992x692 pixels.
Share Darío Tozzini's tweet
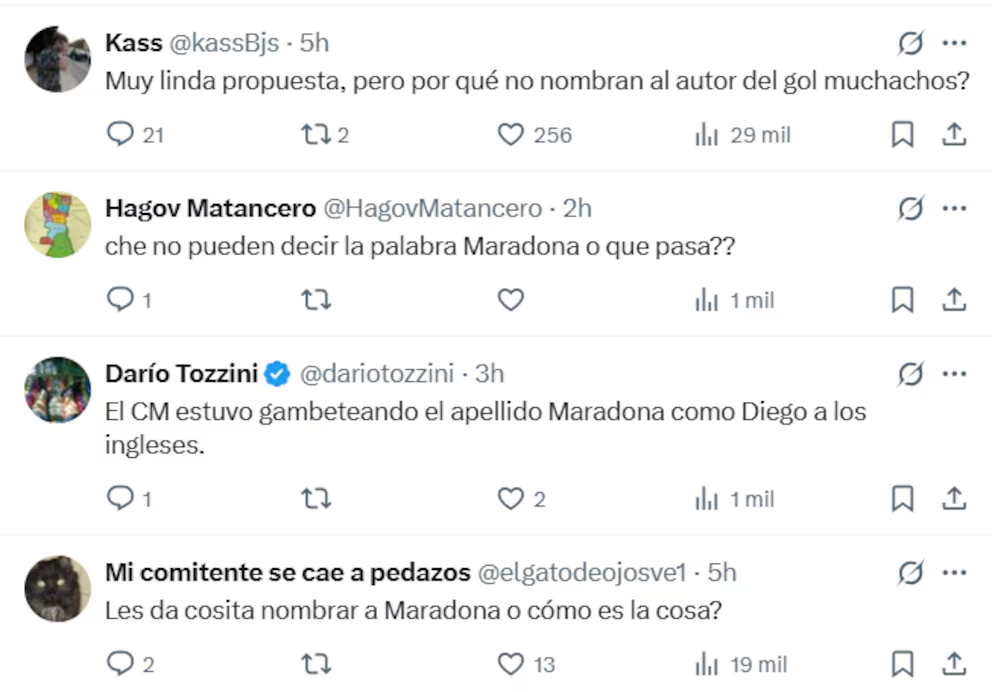(x=954, y=498)
